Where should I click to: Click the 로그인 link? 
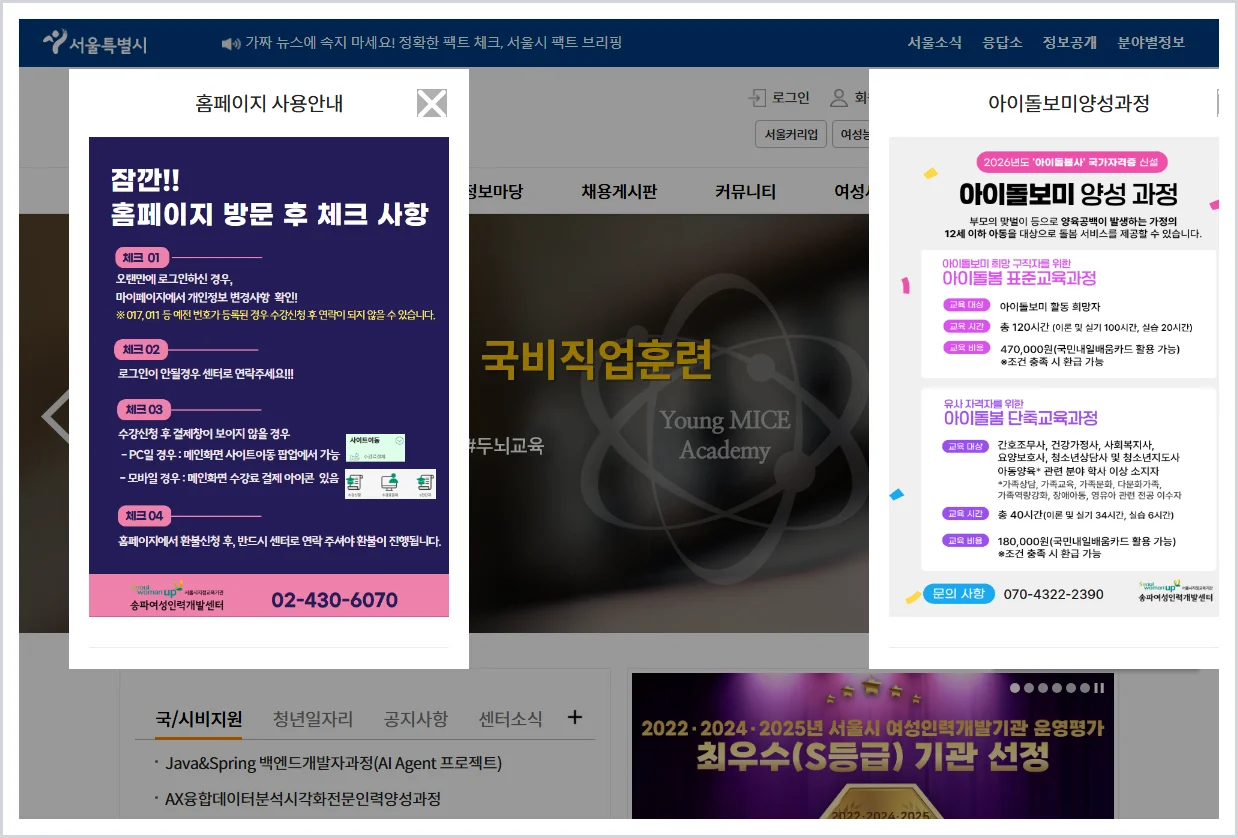pyautogui.click(x=790, y=98)
